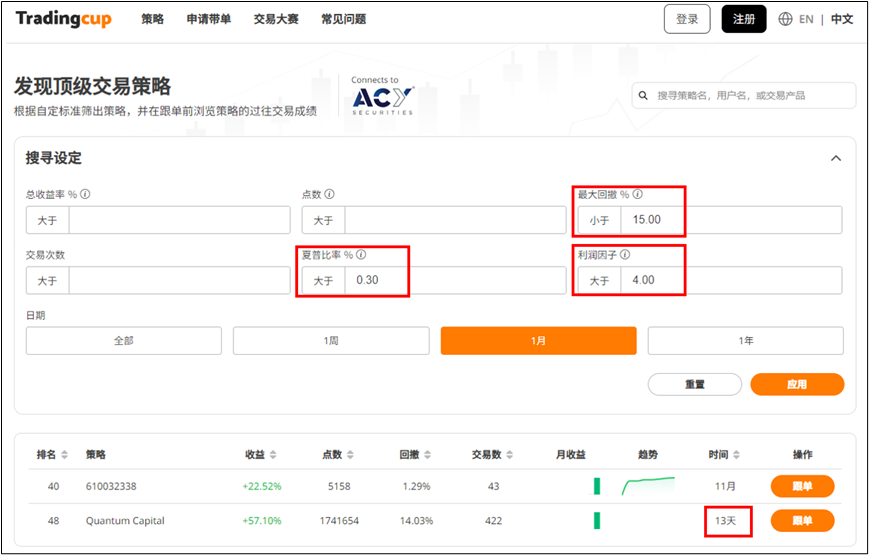Open the 策略 navigation menu
The width and height of the screenshot is (869, 555).
pos(152,19)
